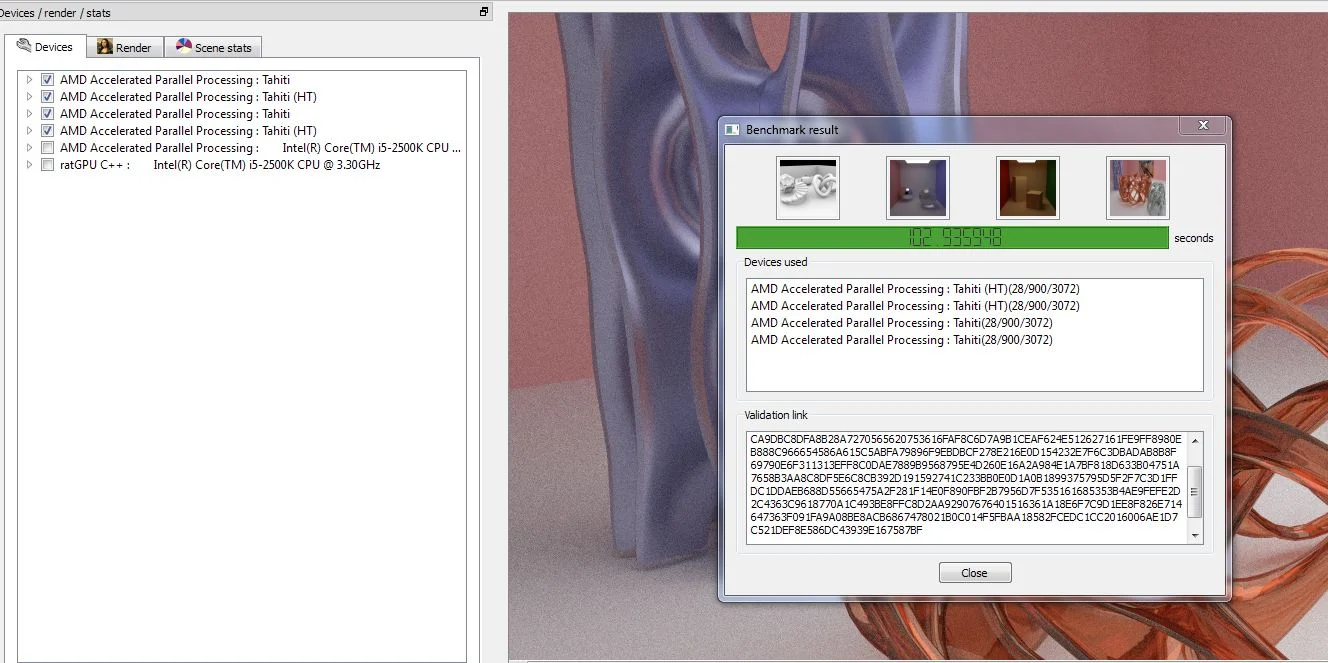The width and height of the screenshot is (1328, 663).
Task: Open the spheres Cornell box benchmark thumbnail
Action: pyautogui.click(x=918, y=188)
